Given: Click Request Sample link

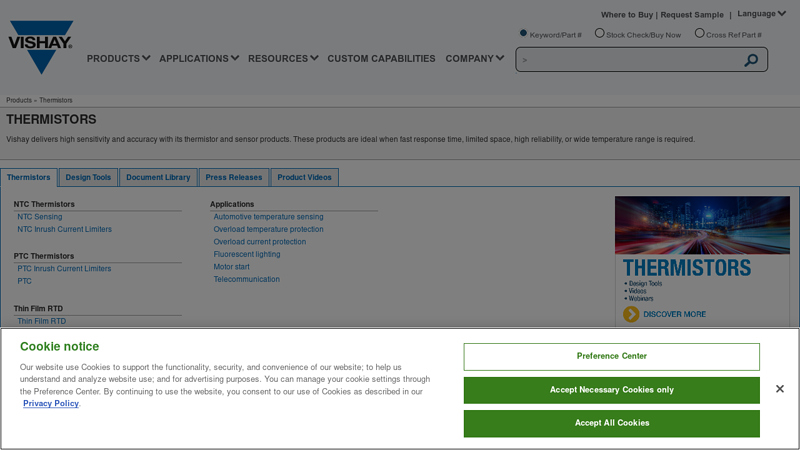Looking at the screenshot, I should (692, 15).
